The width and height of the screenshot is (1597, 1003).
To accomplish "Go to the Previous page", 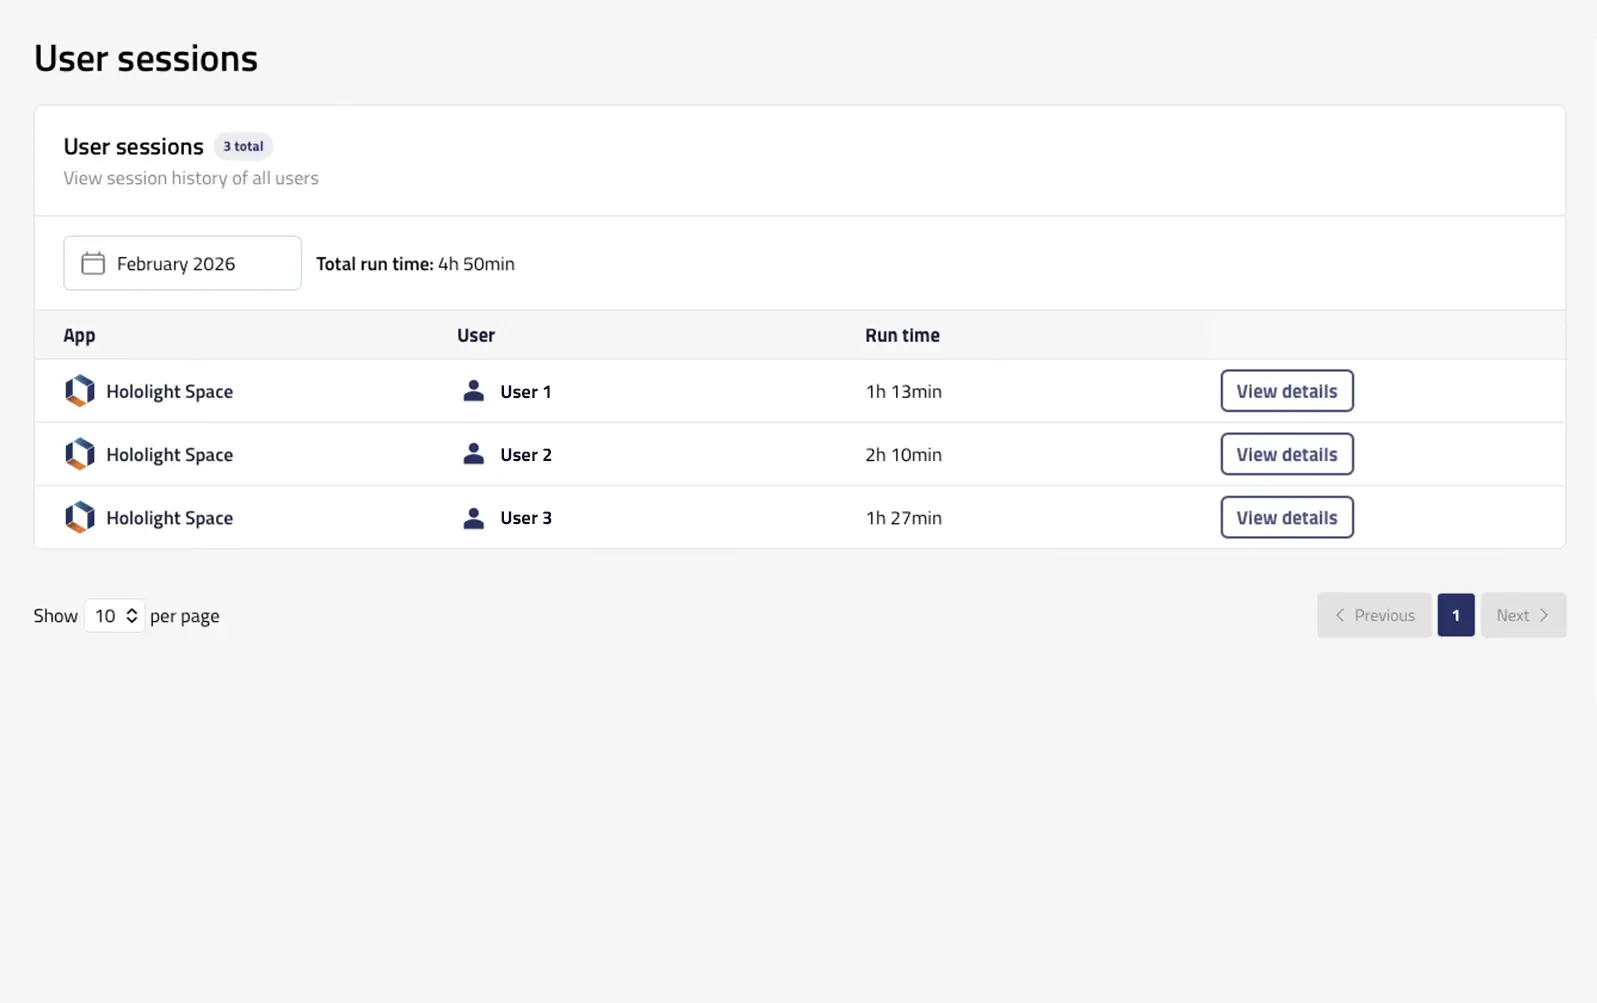I will [x=1374, y=615].
